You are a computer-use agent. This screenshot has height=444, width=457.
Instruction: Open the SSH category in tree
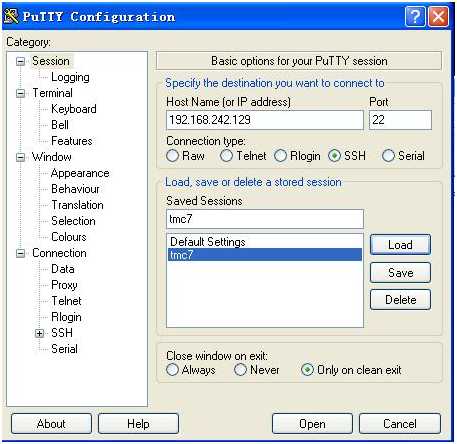(62, 333)
